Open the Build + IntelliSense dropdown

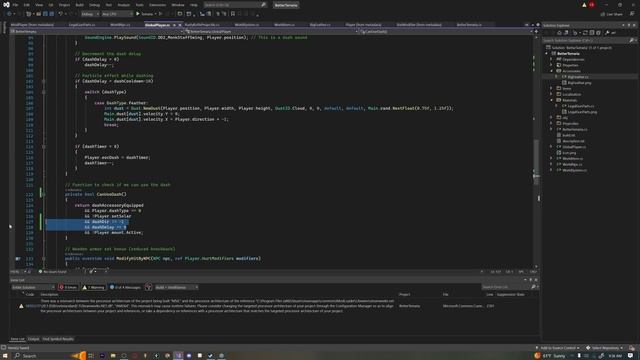[177, 287]
